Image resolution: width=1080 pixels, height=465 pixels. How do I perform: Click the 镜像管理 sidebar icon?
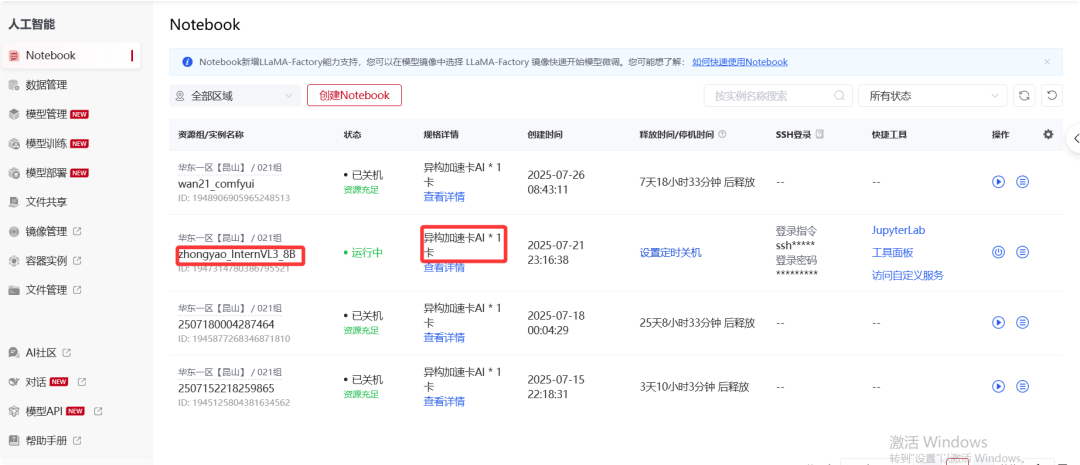pos(14,231)
